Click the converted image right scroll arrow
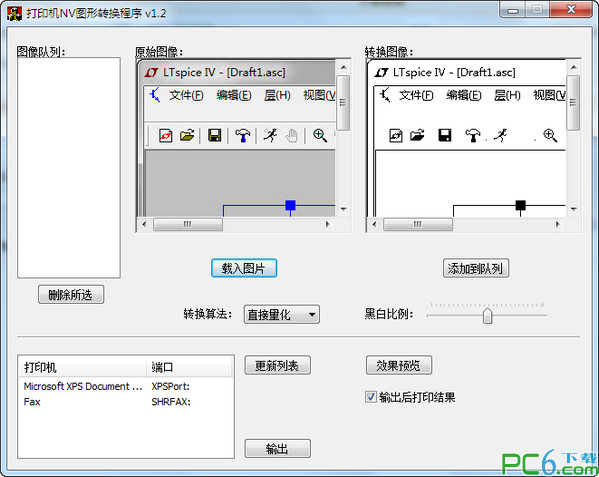599x477 pixels. (558, 224)
